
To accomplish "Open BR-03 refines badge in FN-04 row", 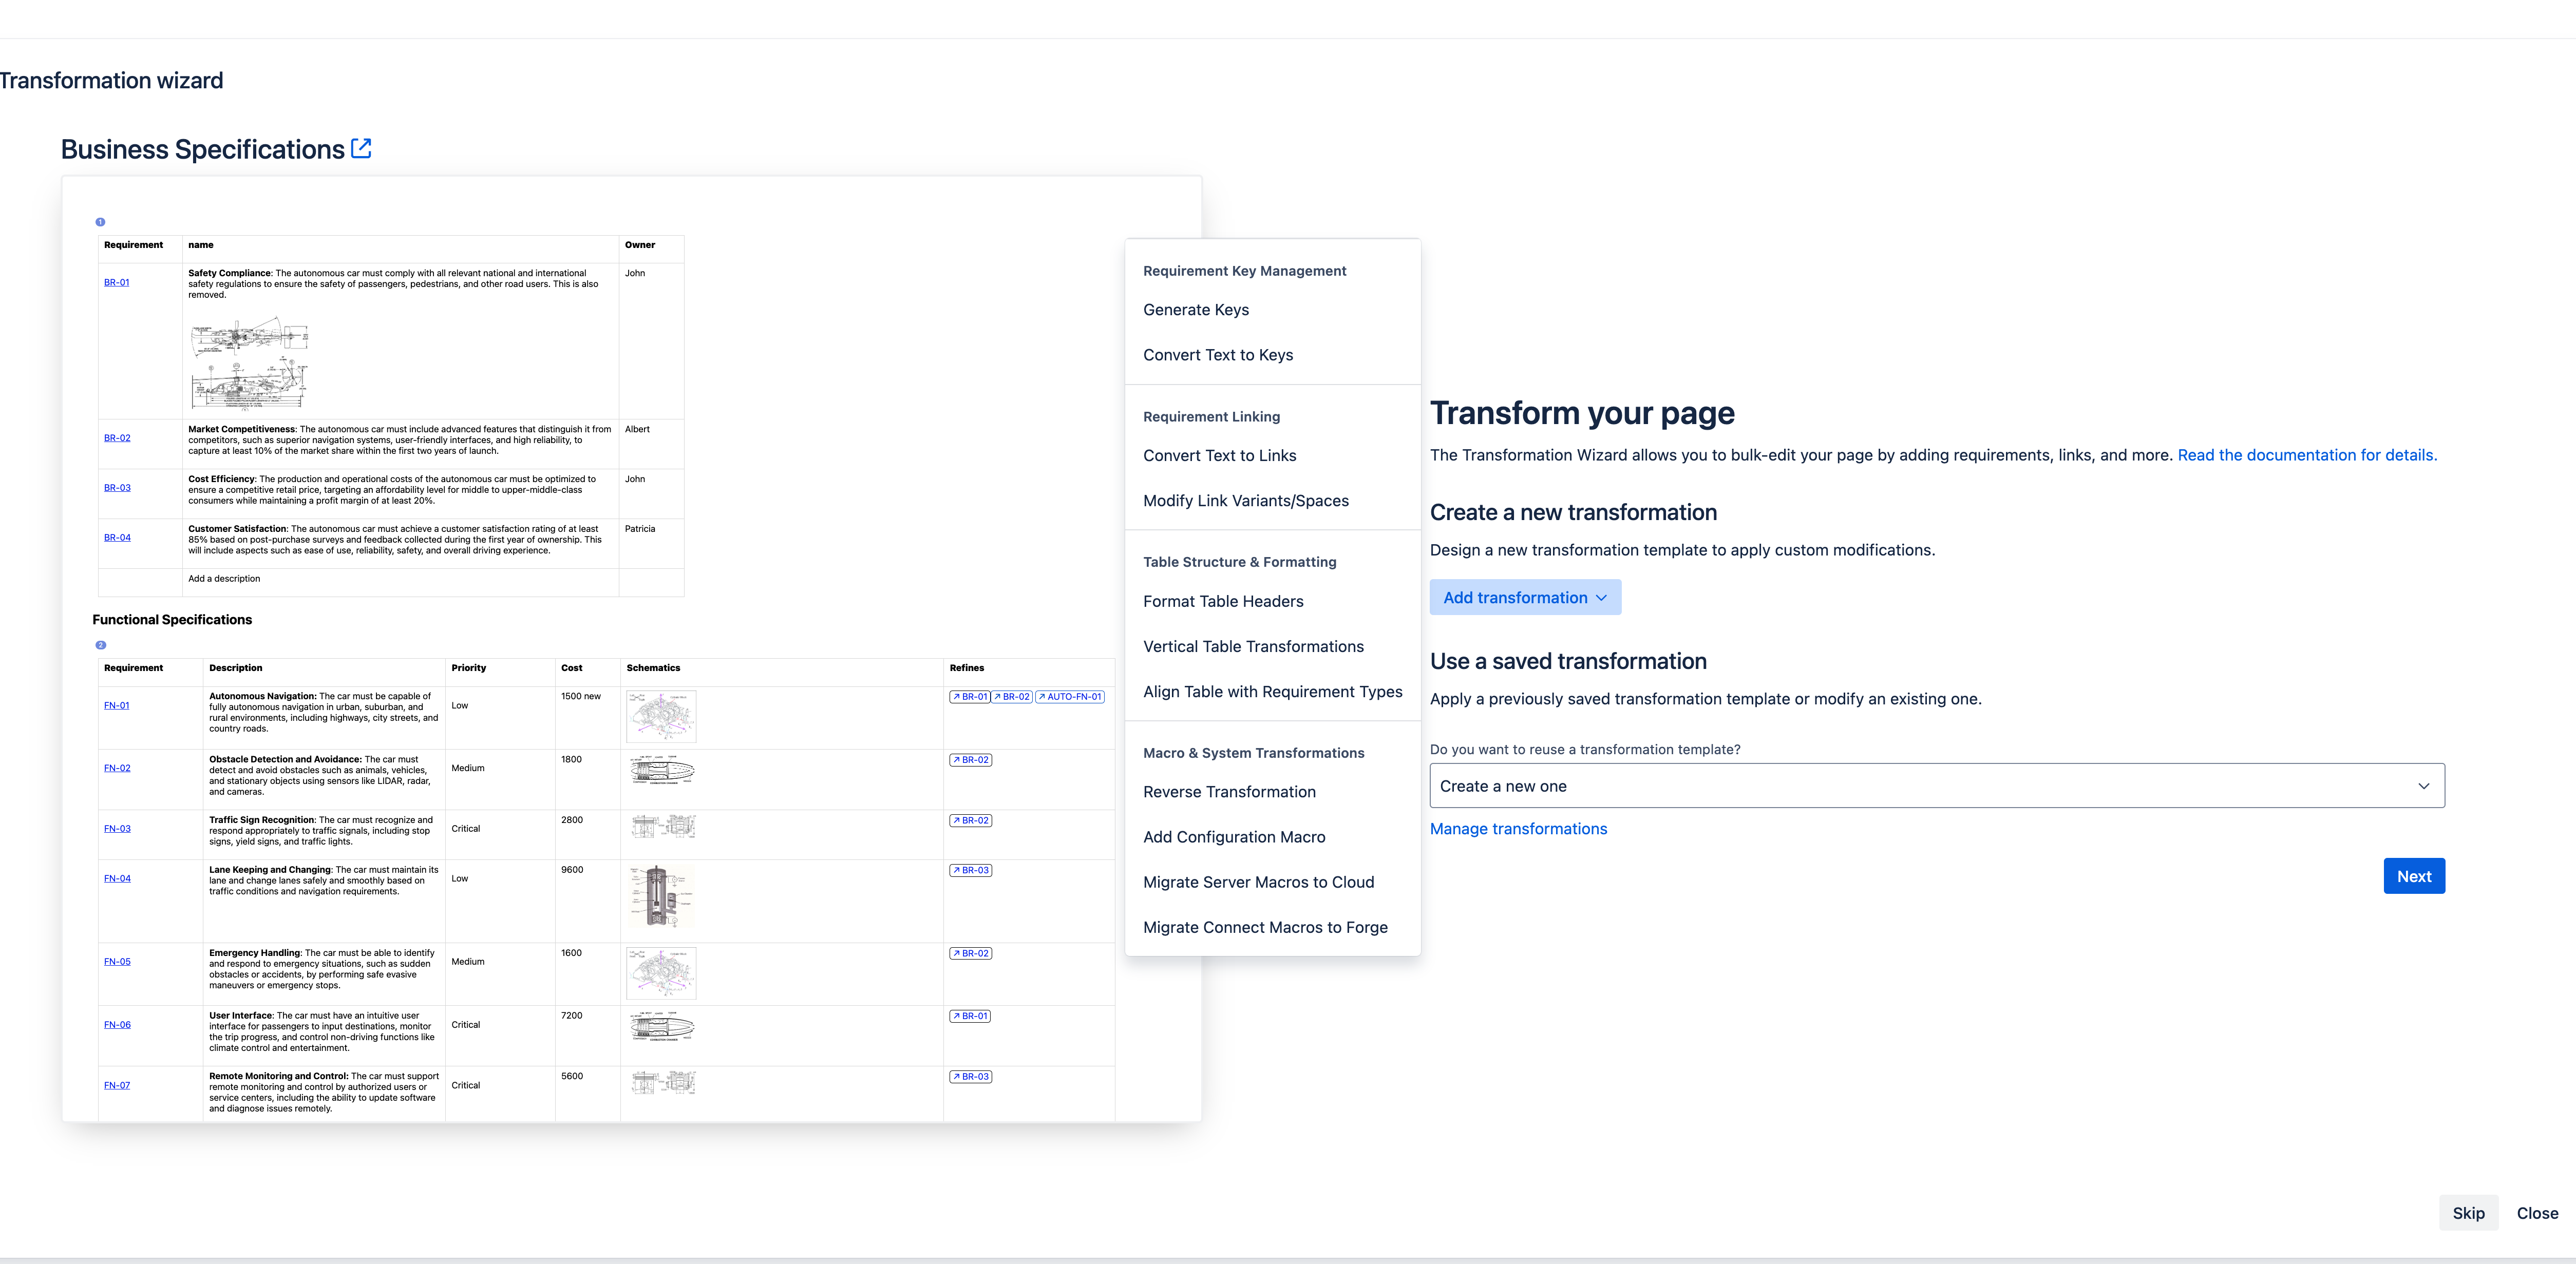I will [x=970, y=871].
